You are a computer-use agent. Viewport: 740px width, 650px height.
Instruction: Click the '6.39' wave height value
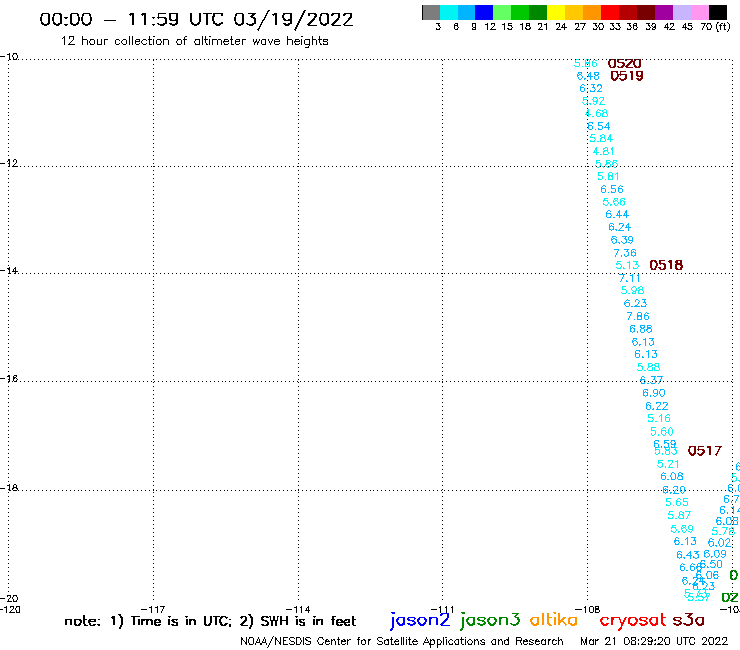click(622, 240)
